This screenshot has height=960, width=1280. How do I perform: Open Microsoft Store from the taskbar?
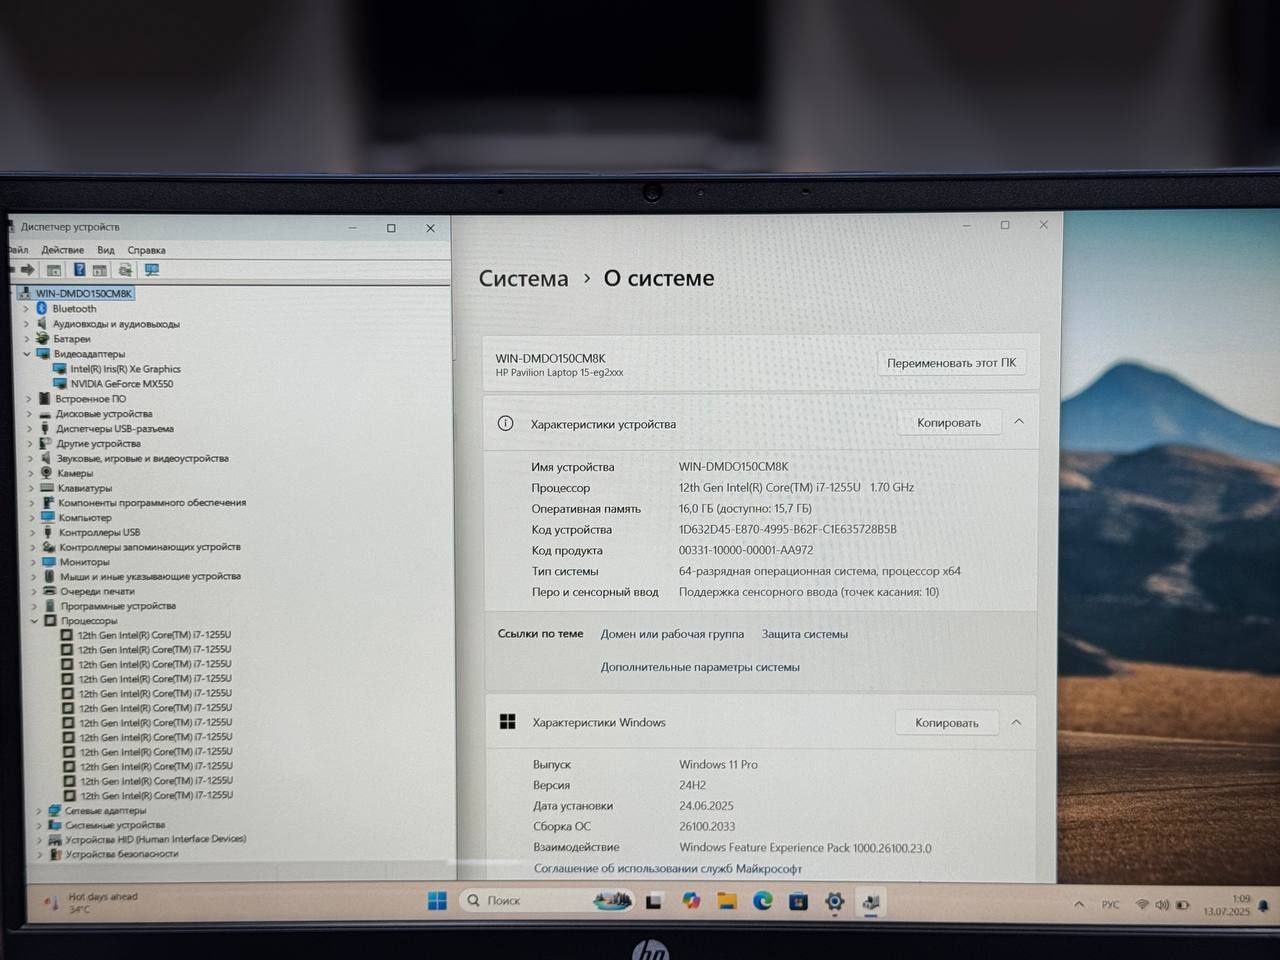tap(798, 901)
